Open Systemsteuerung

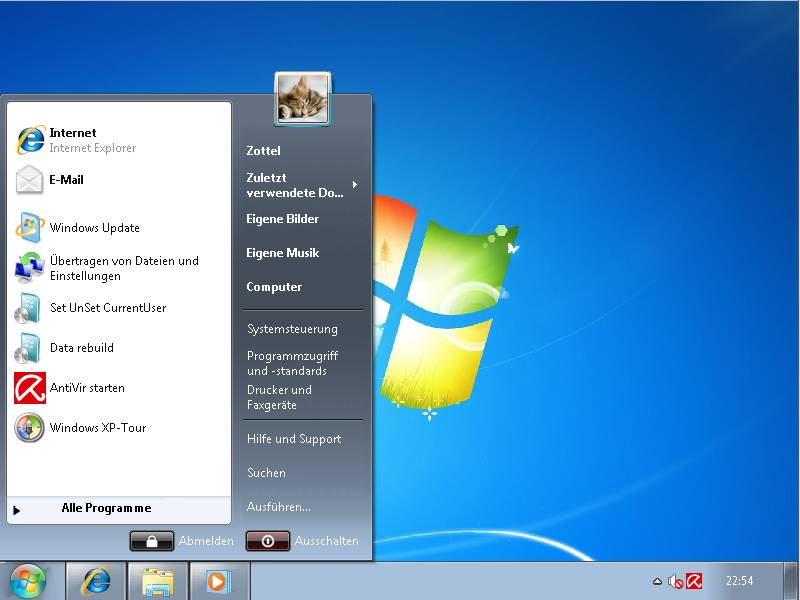pyautogui.click(x=292, y=329)
